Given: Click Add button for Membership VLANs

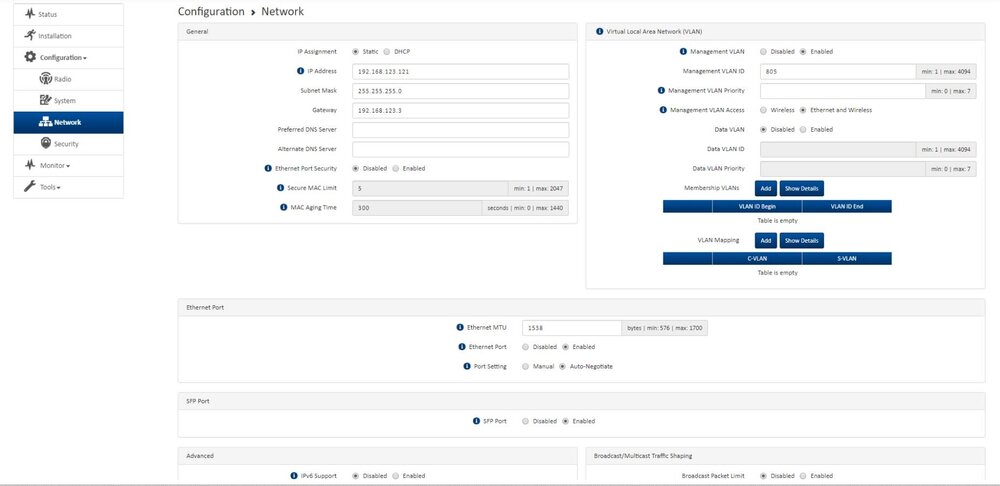Looking at the screenshot, I should pyautogui.click(x=765, y=188).
